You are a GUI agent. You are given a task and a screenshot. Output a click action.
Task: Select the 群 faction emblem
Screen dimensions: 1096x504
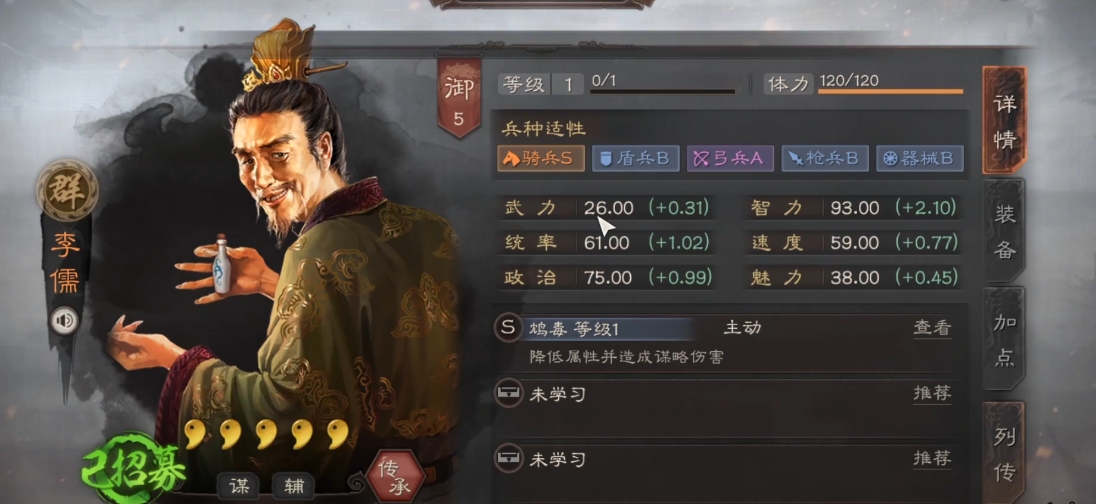tap(67, 189)
